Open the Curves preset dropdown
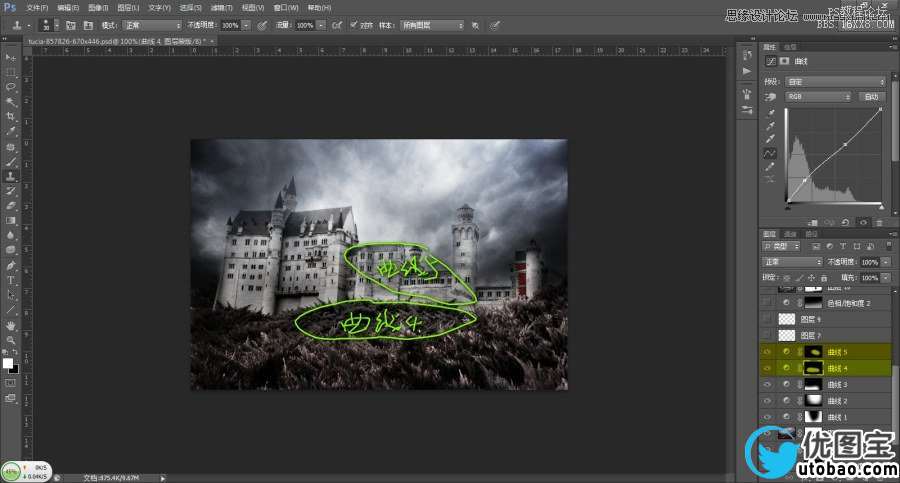 click(836, 82)
